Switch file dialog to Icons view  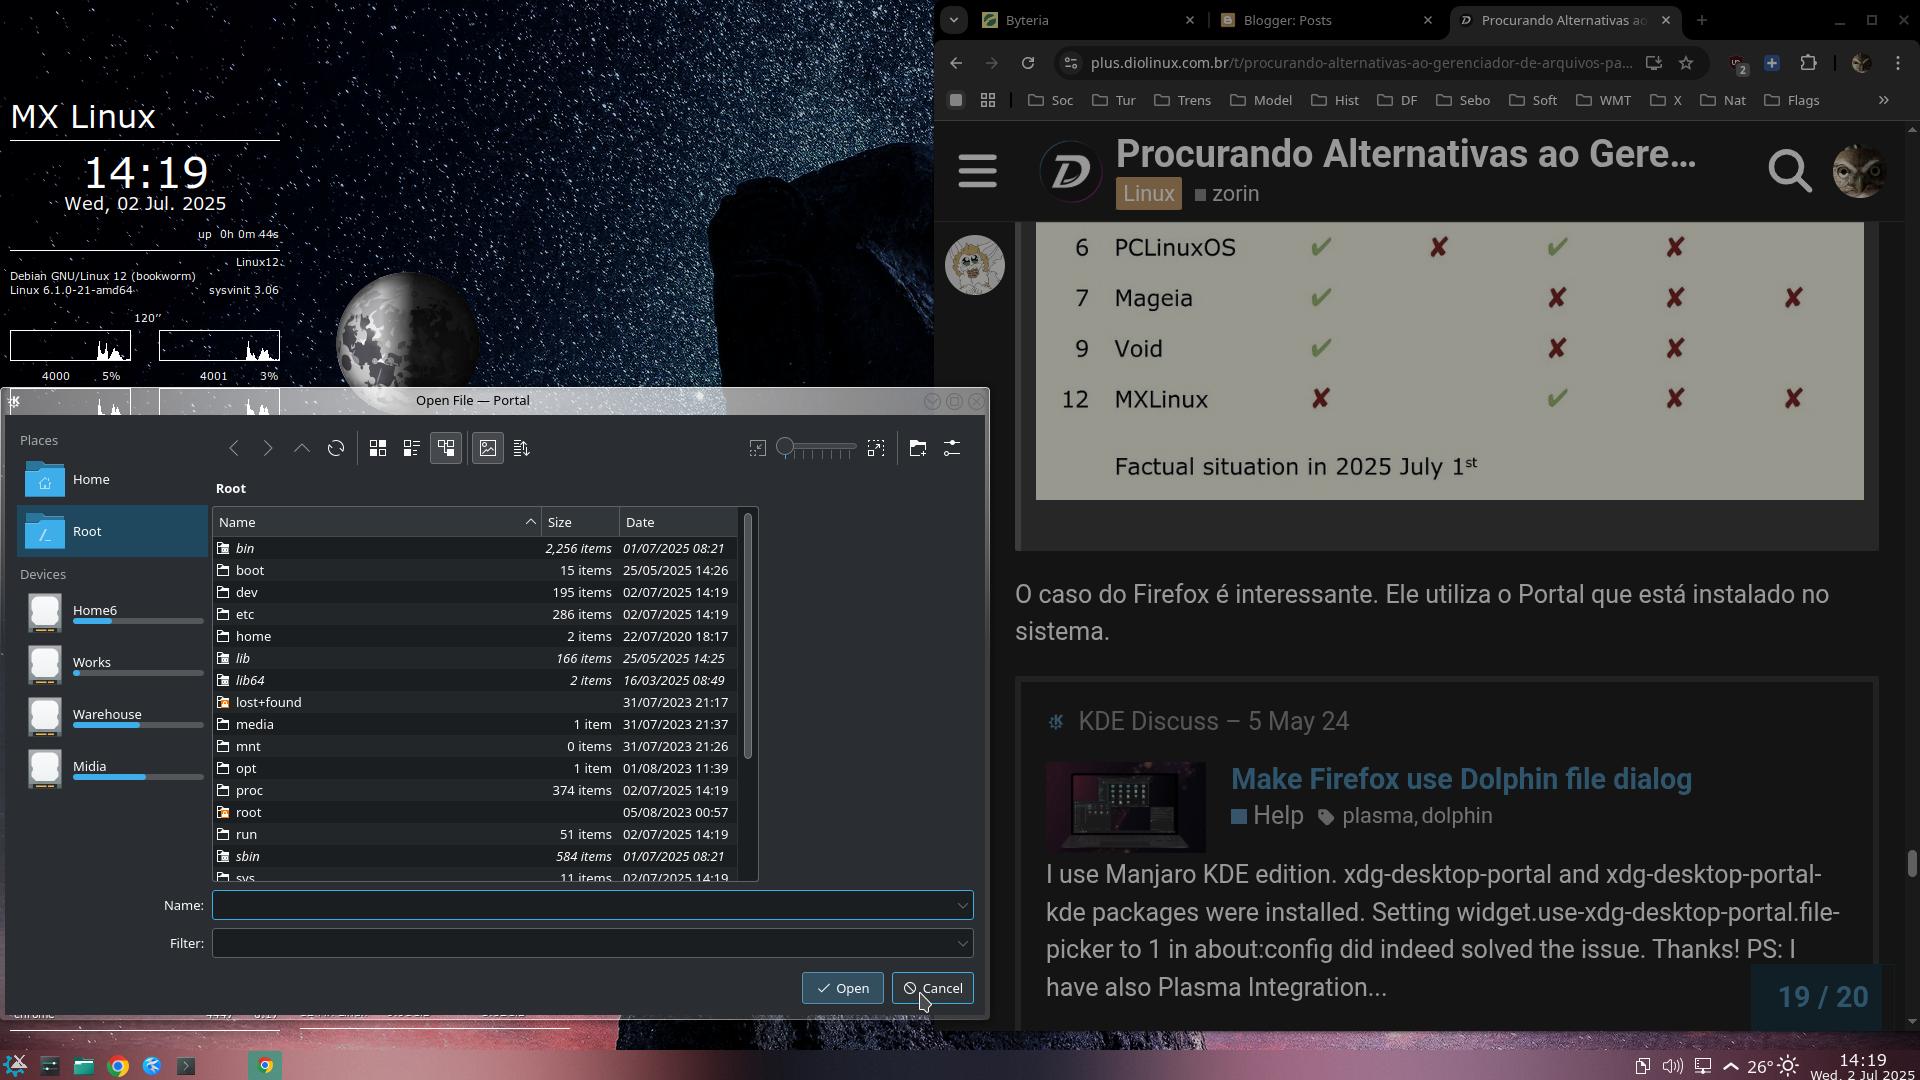tap(378, 448)
